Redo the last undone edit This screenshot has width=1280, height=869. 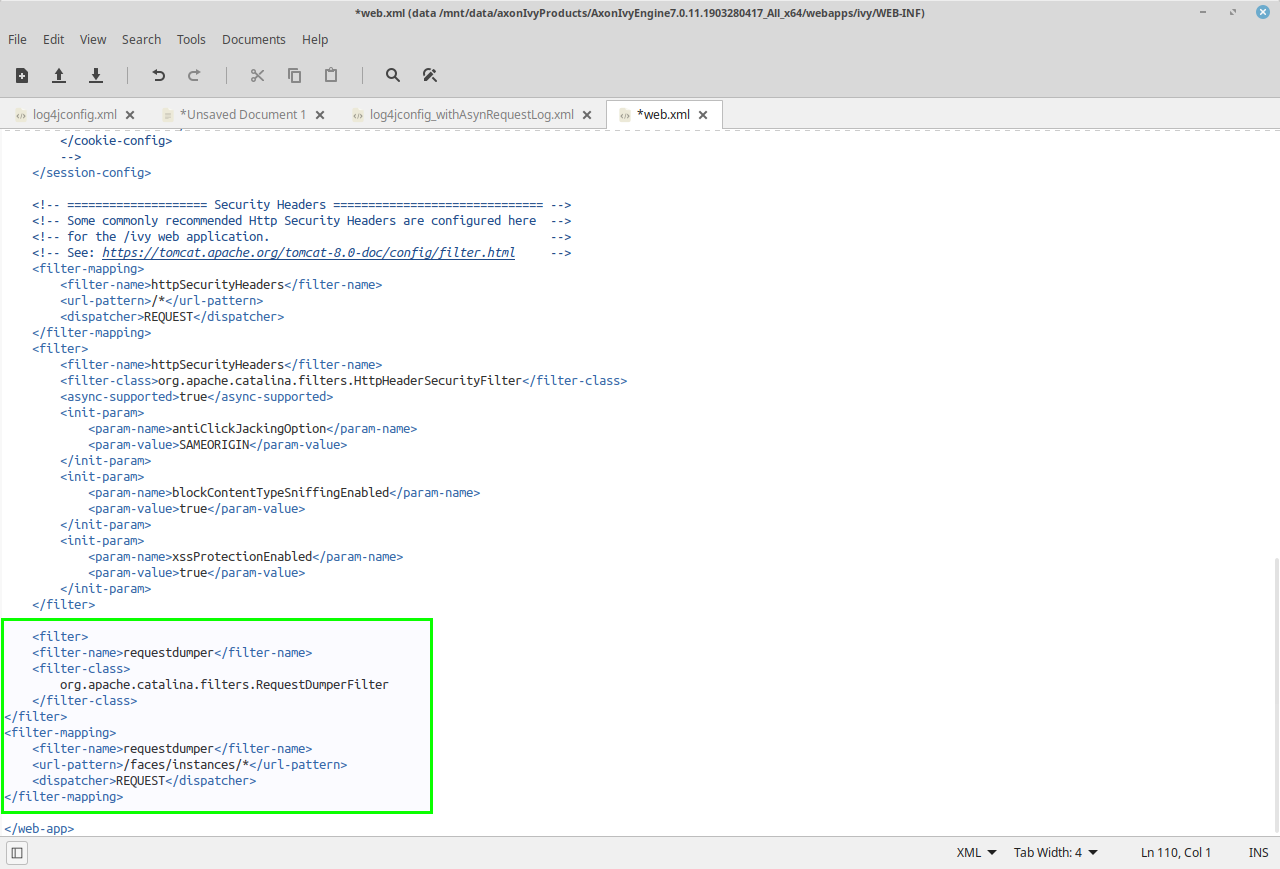click(x=194, y=75)
